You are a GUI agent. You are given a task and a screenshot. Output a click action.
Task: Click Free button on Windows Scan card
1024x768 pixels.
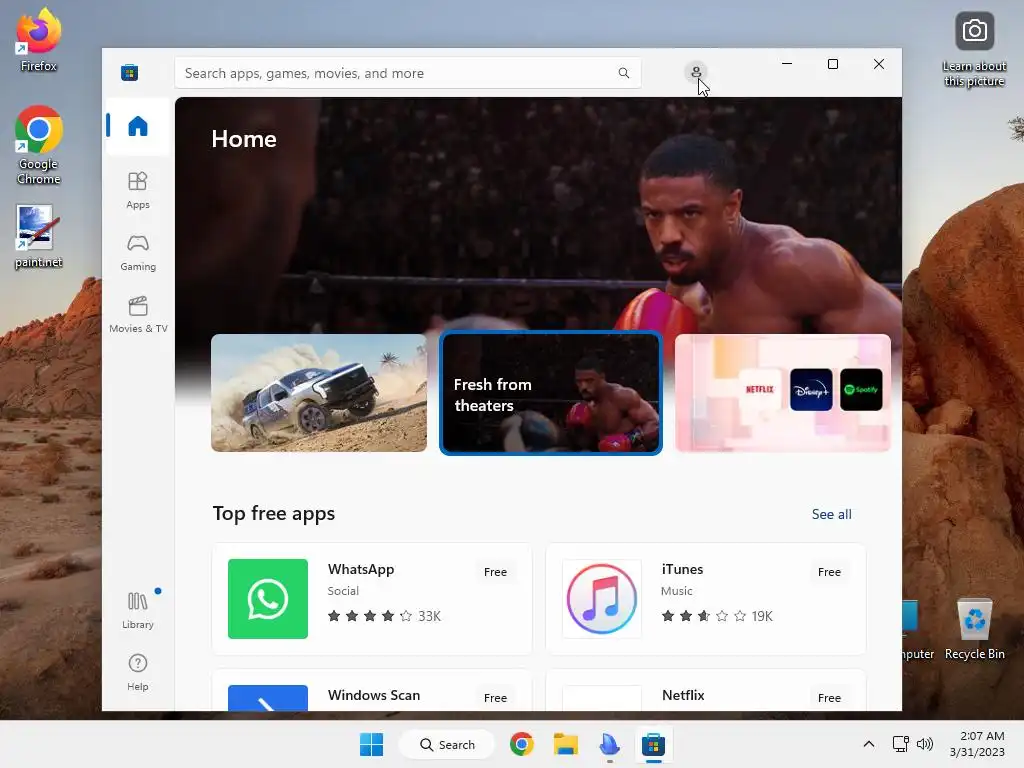coord(495,698)
